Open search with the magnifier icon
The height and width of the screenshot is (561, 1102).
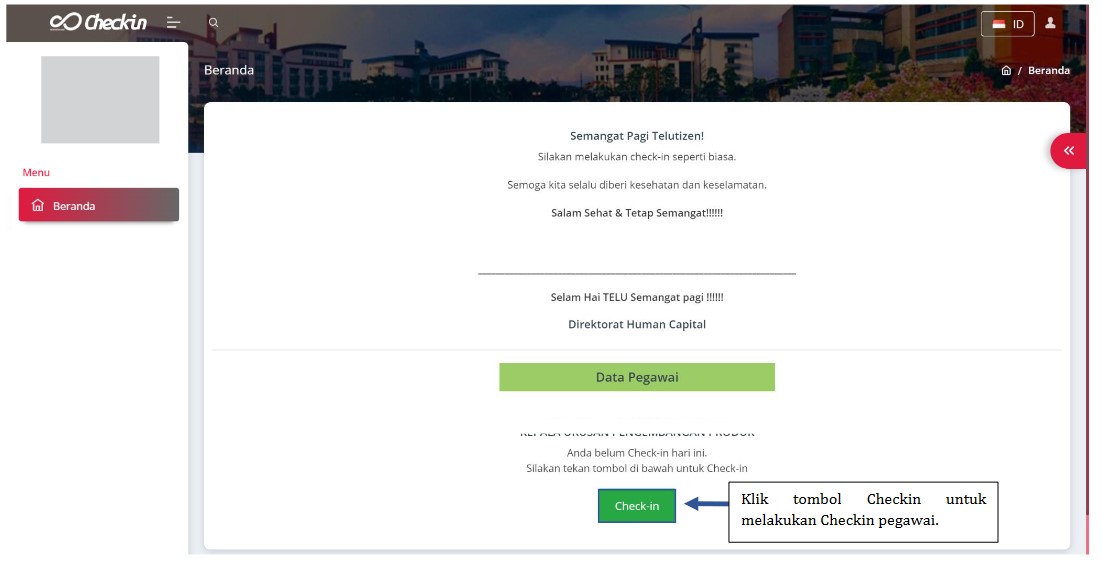(x=213, y=22)
